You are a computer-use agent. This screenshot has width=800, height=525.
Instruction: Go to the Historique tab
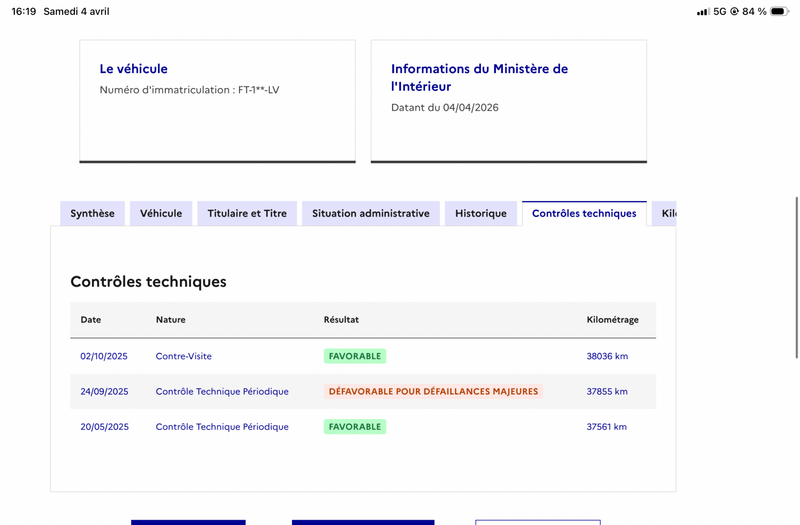point(481,213)
